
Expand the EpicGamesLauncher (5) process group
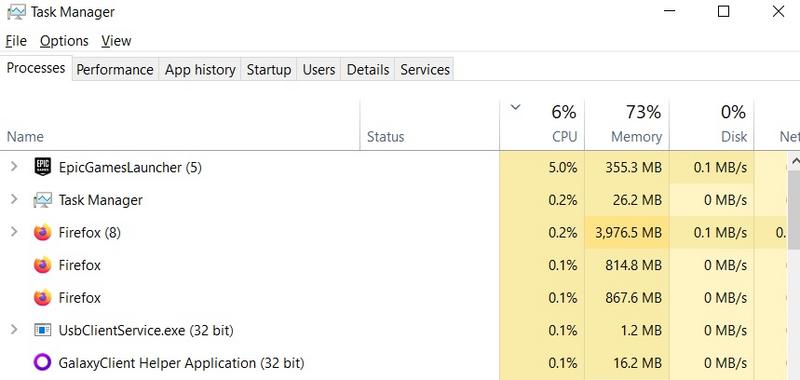point(14,166)
